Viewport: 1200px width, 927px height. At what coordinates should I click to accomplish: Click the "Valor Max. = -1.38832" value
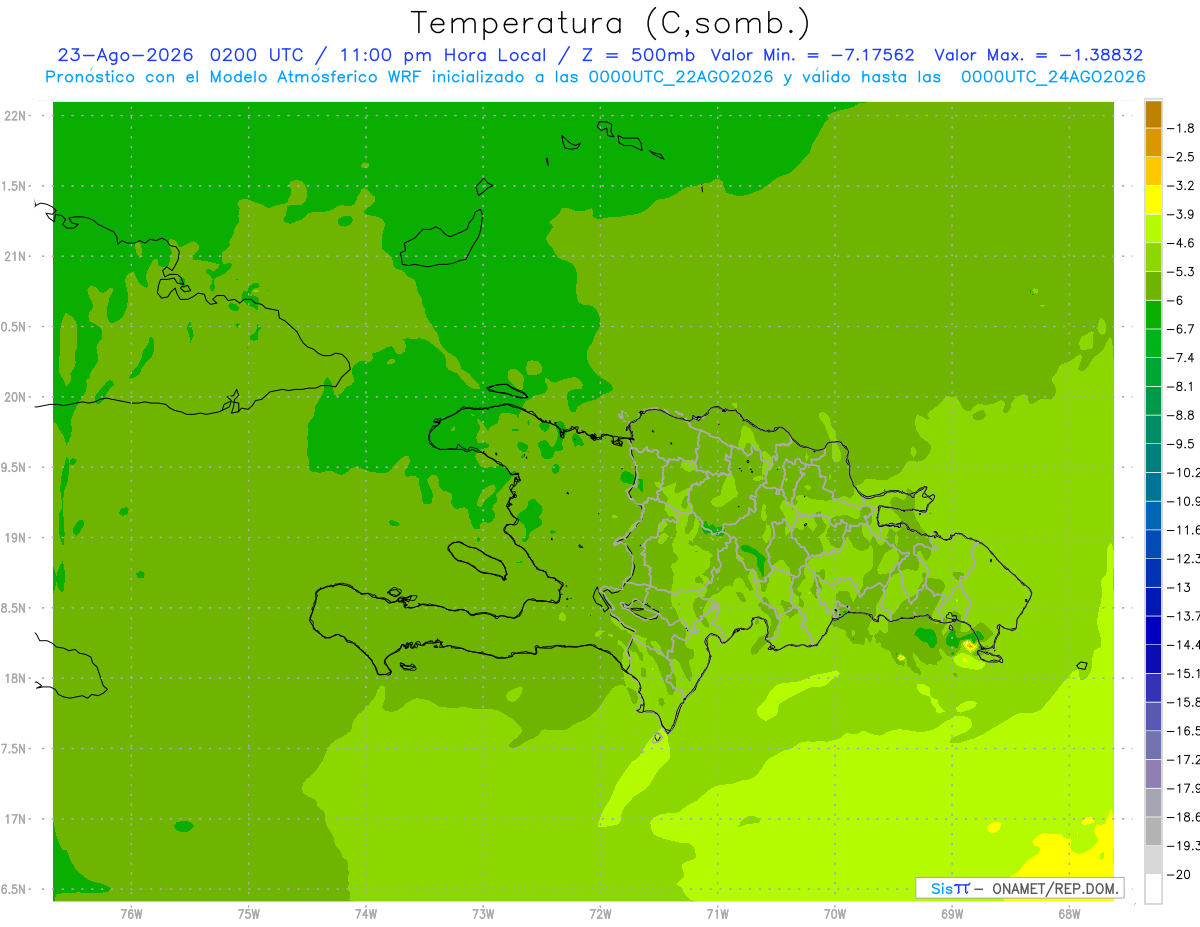[1038, 55]
